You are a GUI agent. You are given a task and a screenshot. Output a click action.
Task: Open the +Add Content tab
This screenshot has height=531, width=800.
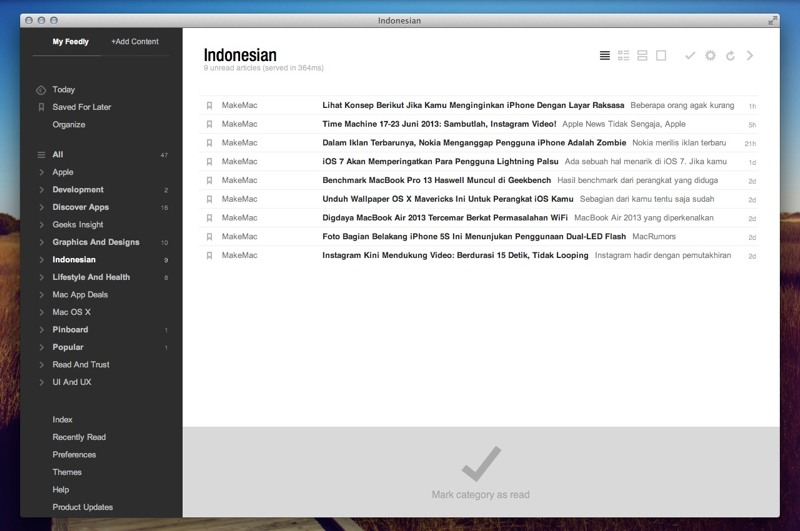[x=135, y=42]
